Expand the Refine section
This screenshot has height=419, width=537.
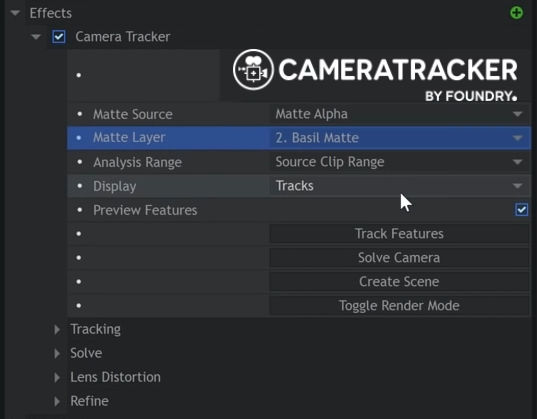pyautogui.click(x=57, y=402)
